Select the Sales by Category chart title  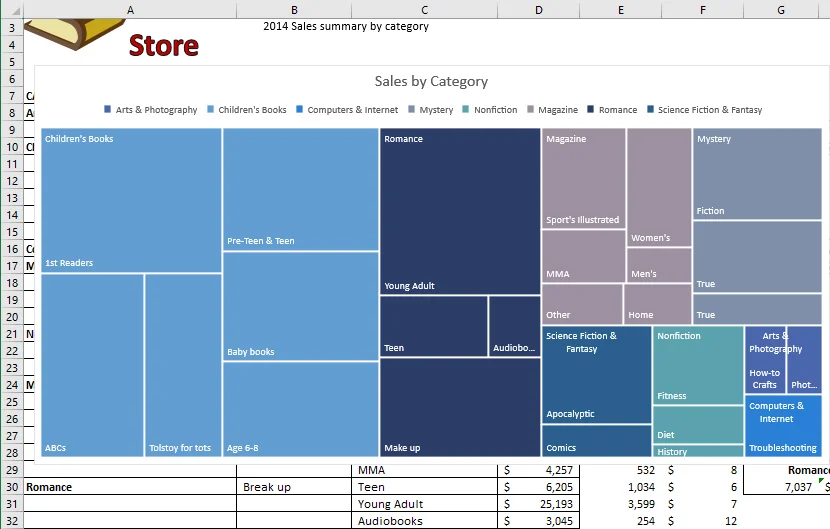click(x=431, y=81)
